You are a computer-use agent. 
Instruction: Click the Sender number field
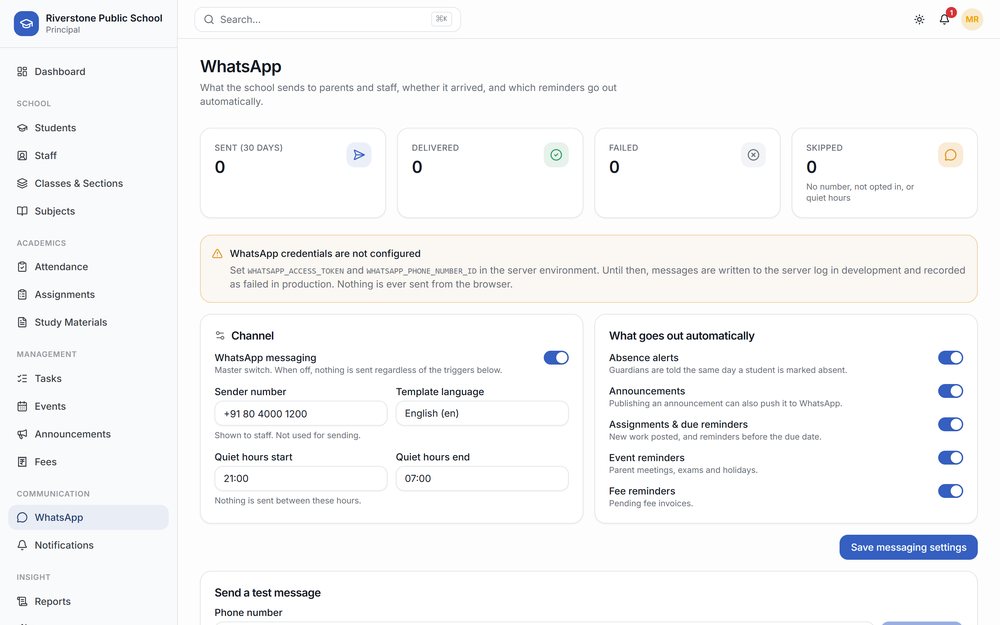301,413
